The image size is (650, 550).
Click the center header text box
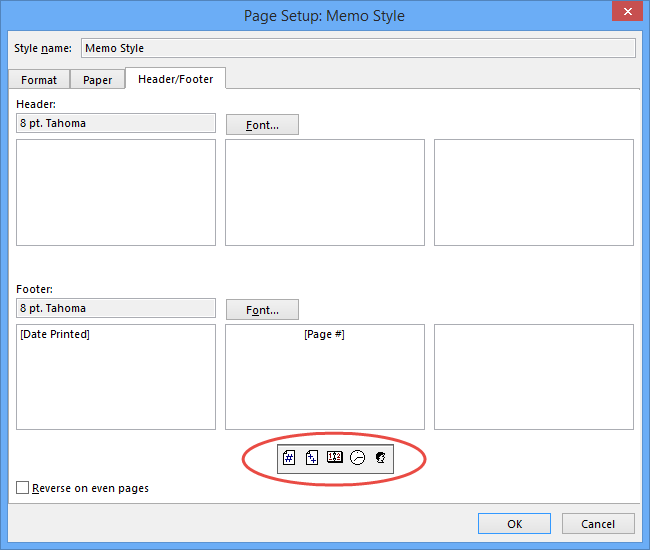pyautogui.click(x=325, y=192)
